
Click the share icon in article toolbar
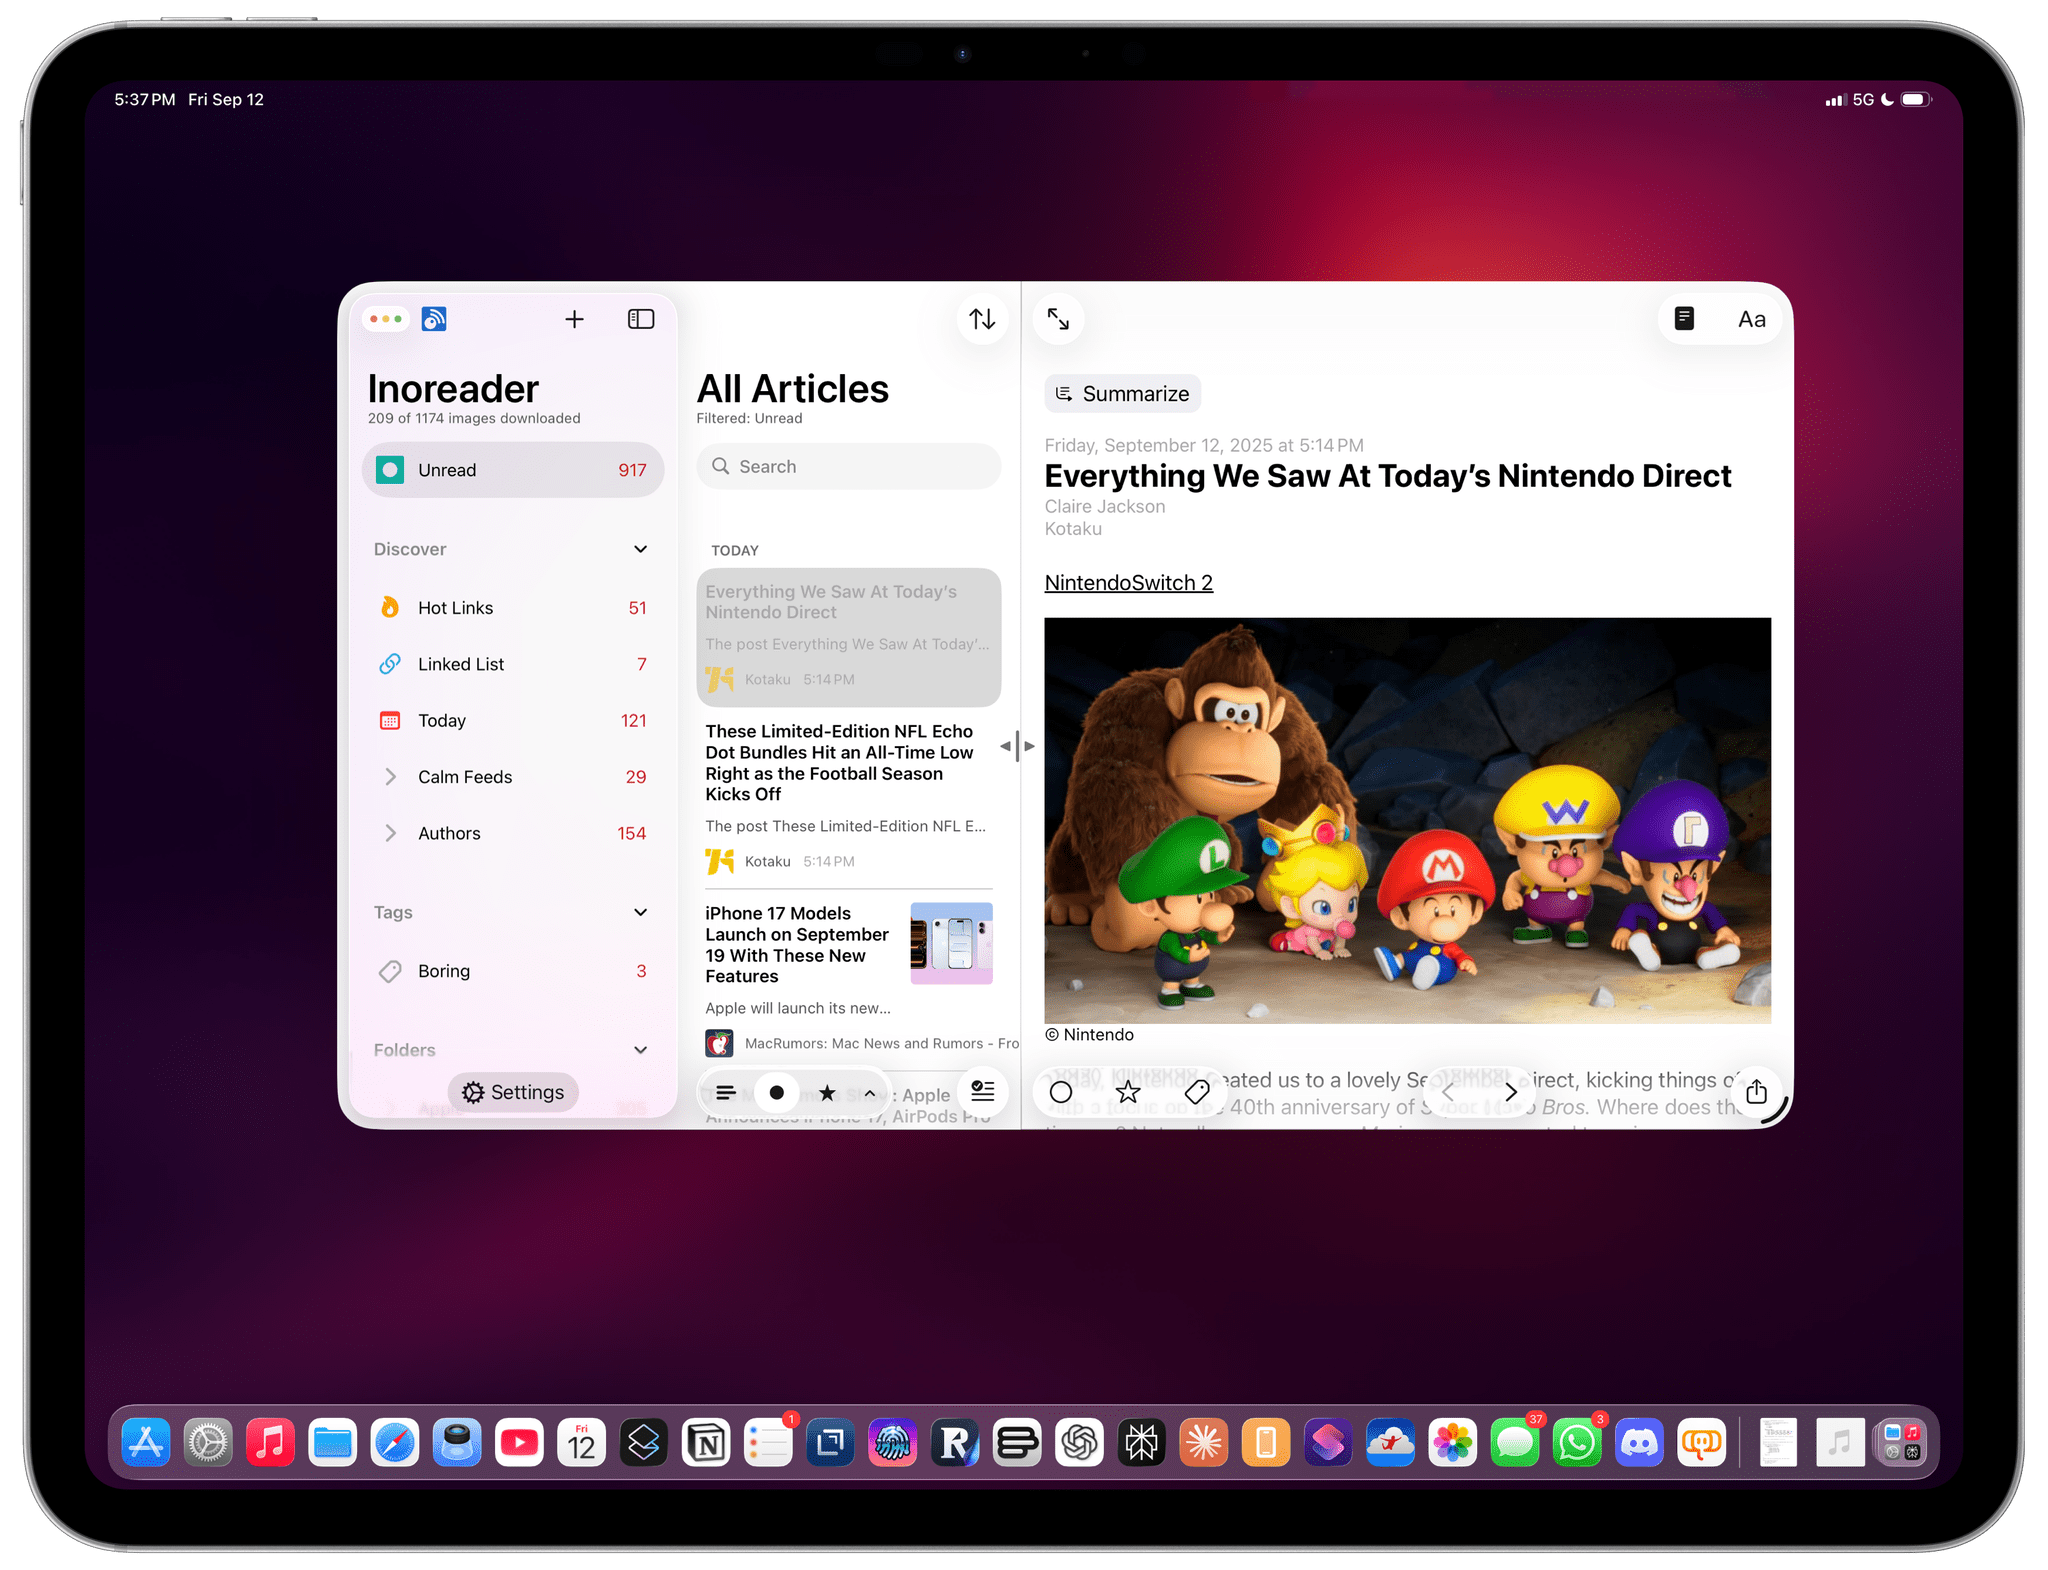[1756, 1092]
